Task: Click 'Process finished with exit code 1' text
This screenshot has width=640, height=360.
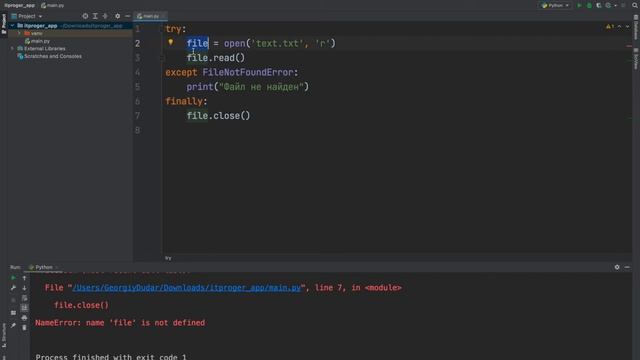Action: [111, 357]
